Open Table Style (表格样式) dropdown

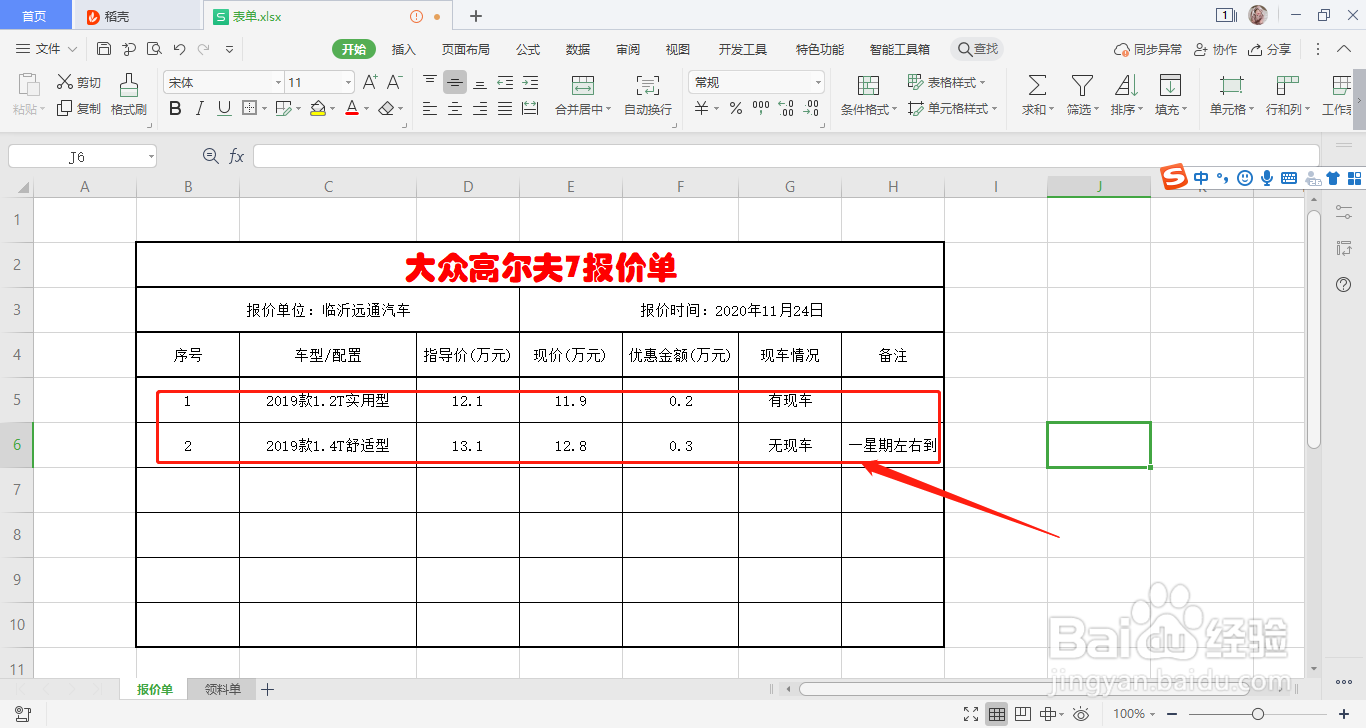[x=946, y=82]
